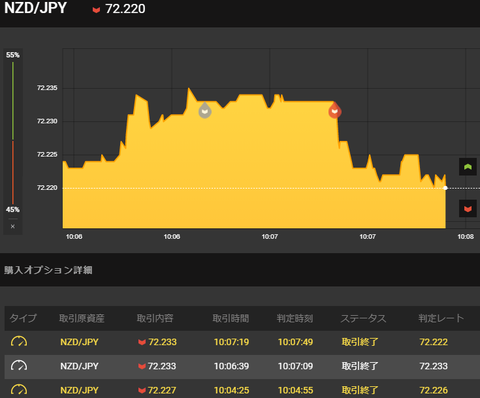Click the white current-price dot on chart

click(x=445, y=188)
